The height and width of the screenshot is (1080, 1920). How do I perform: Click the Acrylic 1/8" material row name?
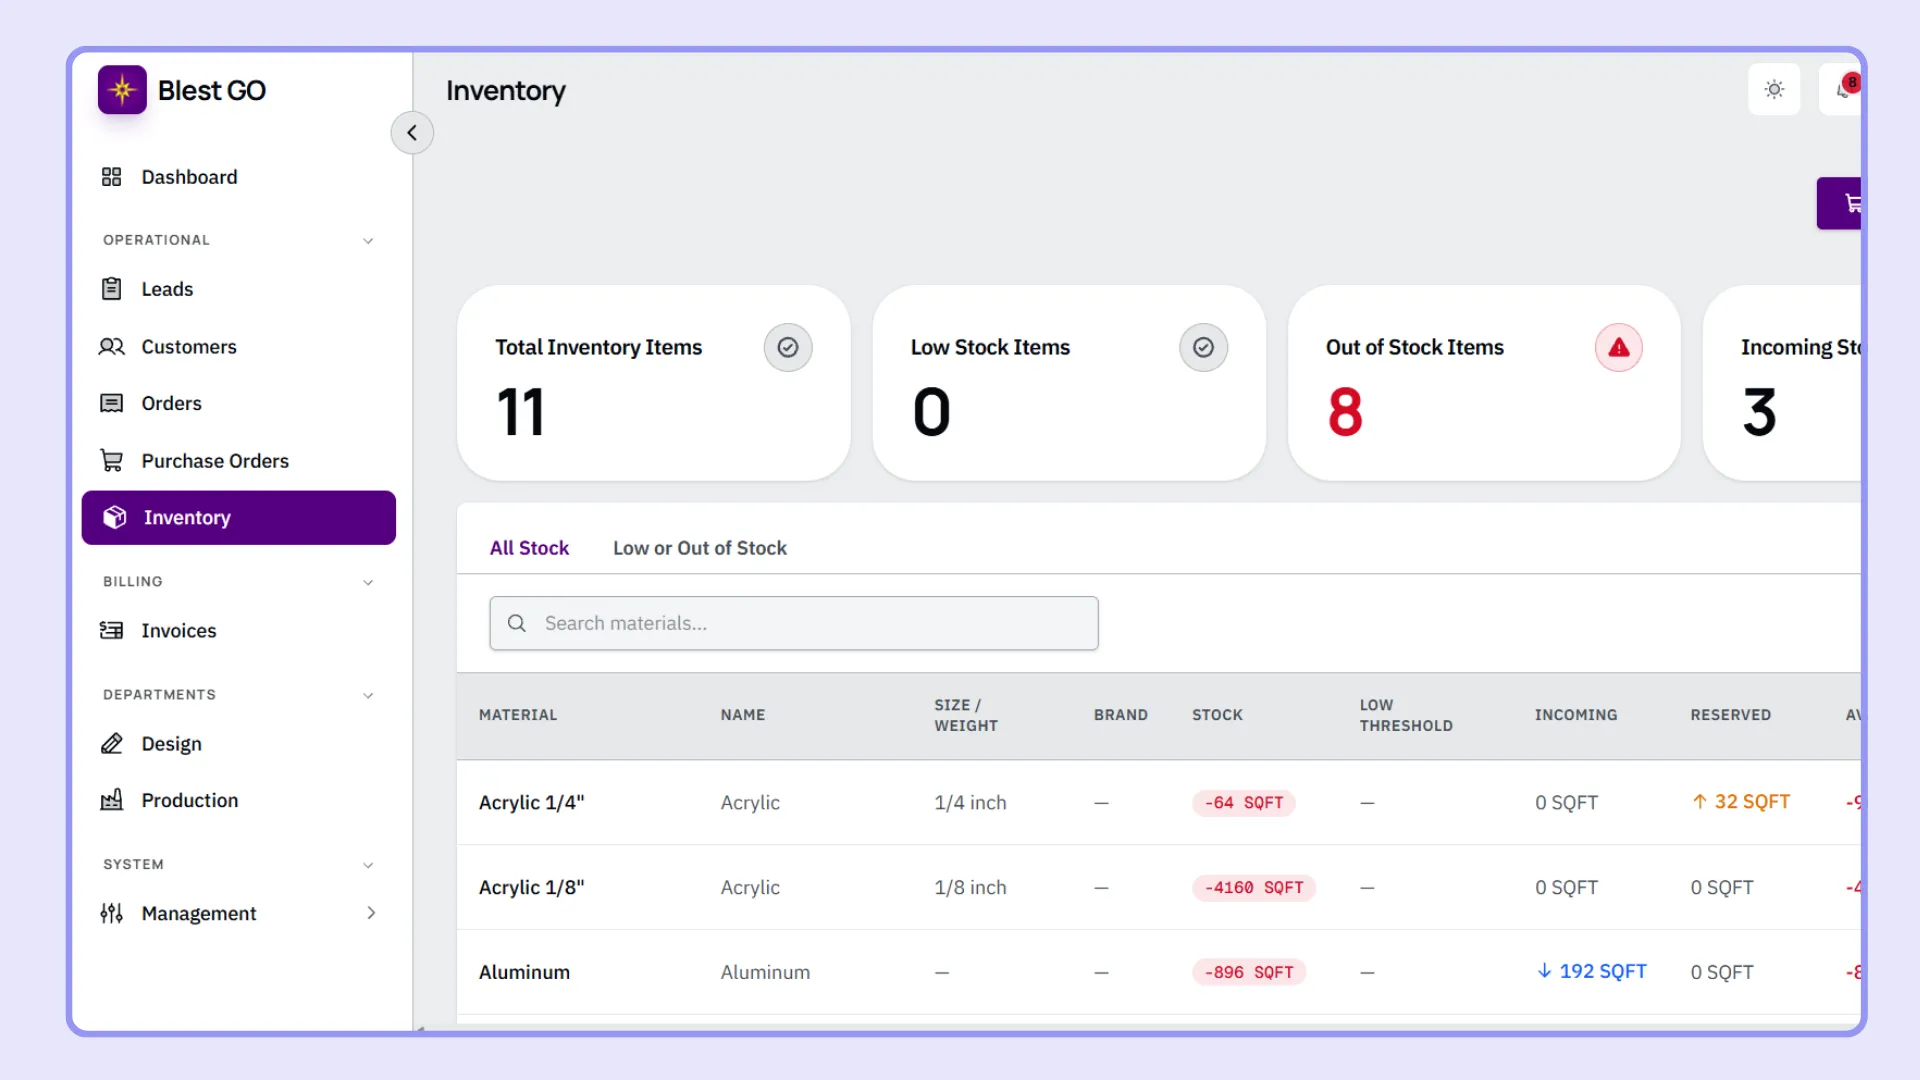point(531,887)
